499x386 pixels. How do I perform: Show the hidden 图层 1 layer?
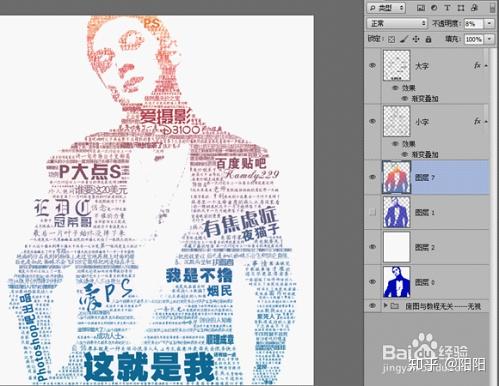point(372,212)
